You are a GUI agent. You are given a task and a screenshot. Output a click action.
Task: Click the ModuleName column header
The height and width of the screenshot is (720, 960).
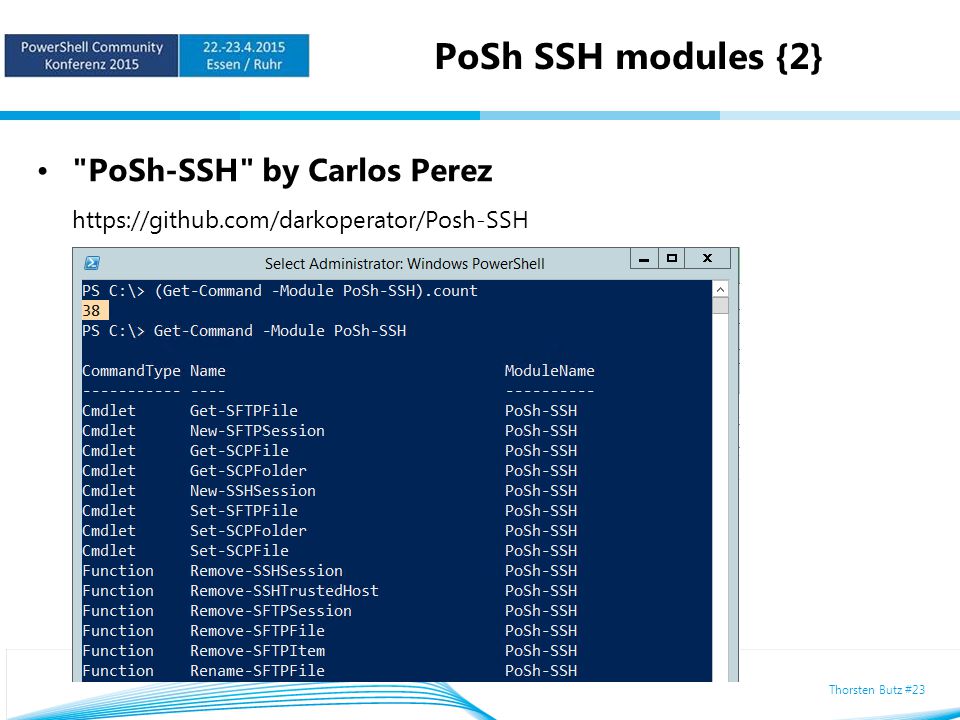[549, 371]
